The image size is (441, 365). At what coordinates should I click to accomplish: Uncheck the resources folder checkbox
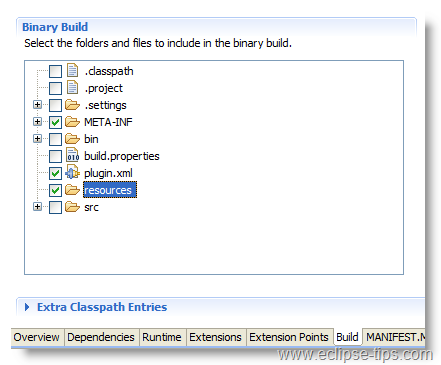[x=55, y=190]
